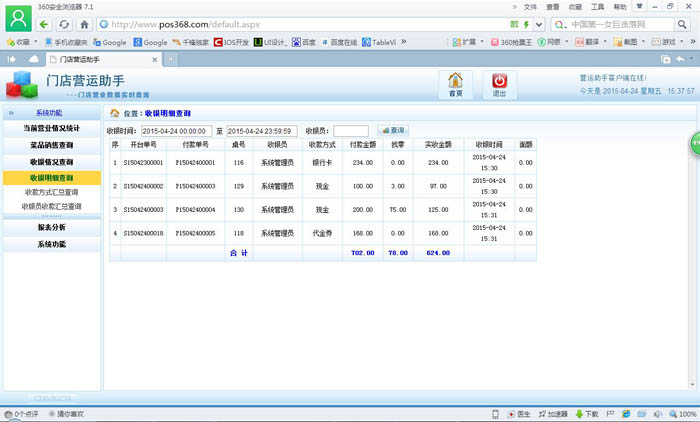Click the browser back arrow button
700x422 pixels.
coord(45,24)
